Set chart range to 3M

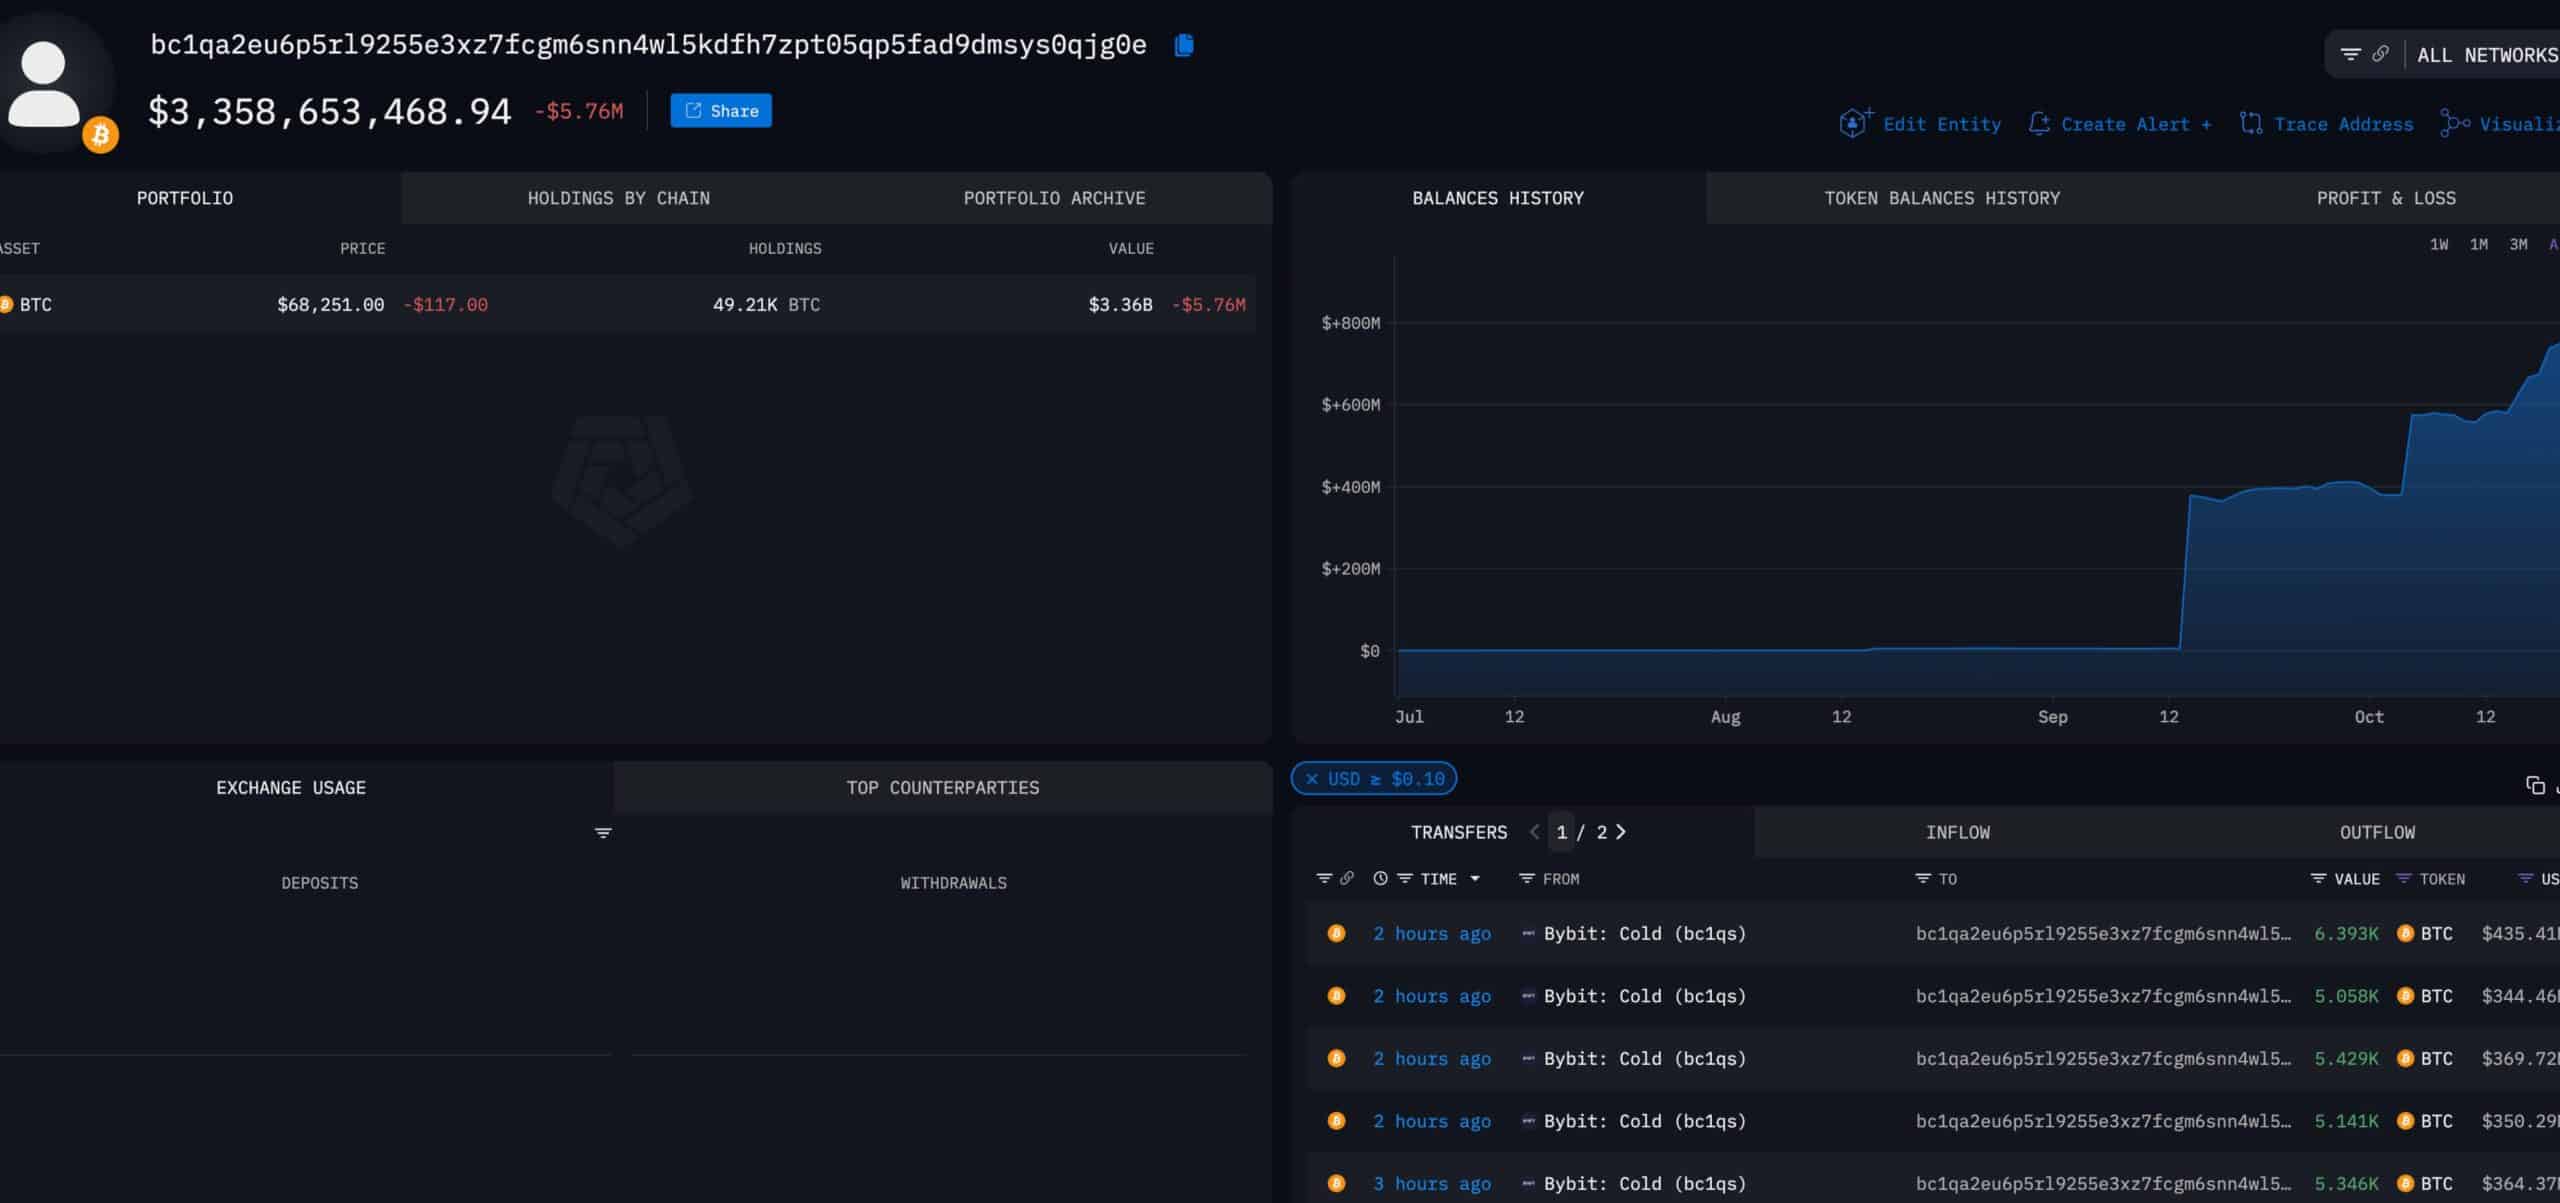[x=2519, y=244]
